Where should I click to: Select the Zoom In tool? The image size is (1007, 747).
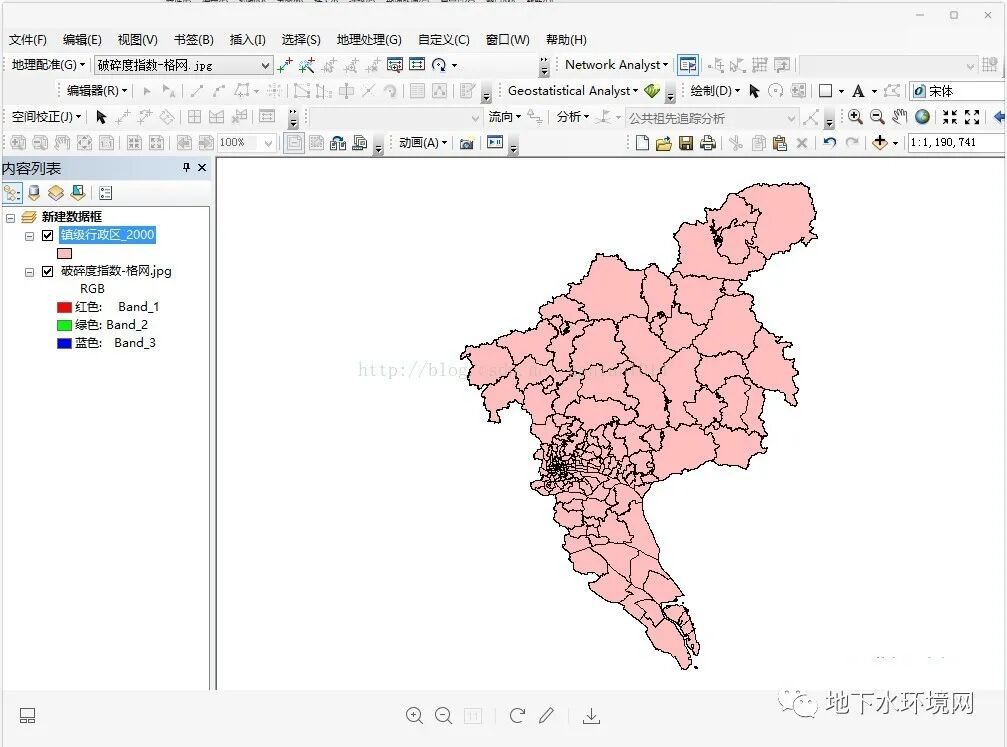(x=855, y=117)
